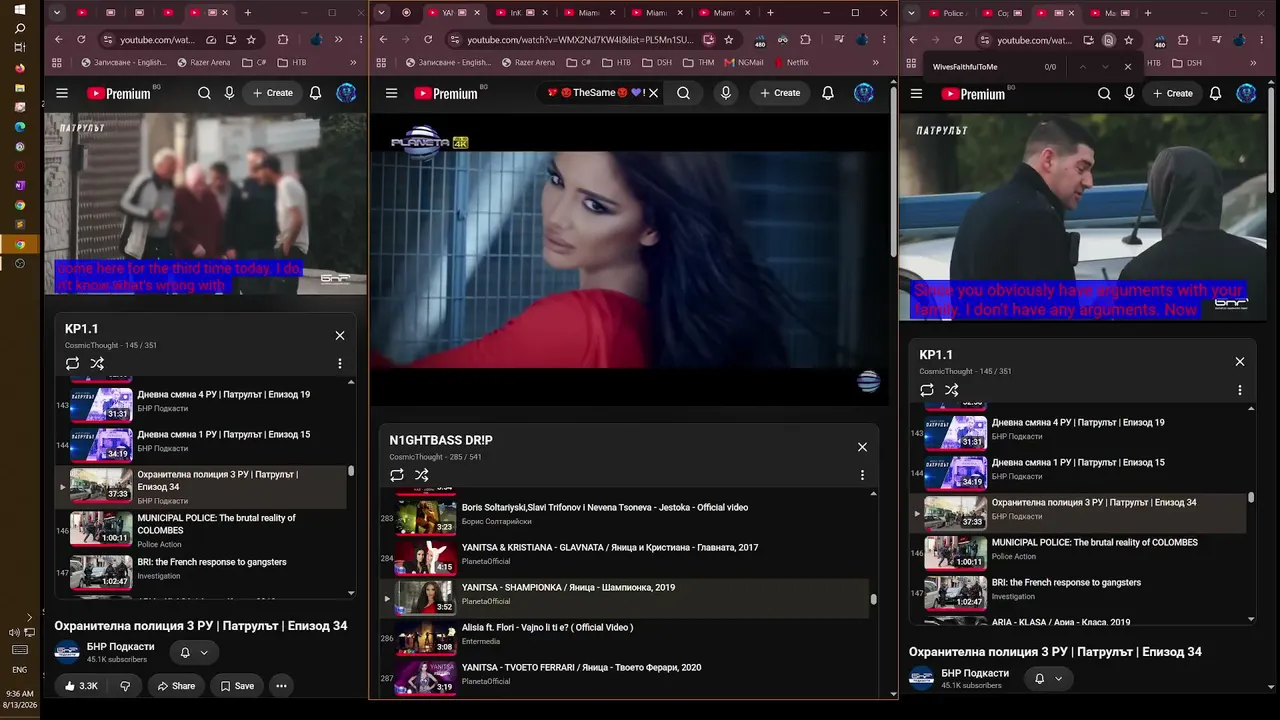Toggle shuffle for N1GHTBASS DR!P playlist
This screenshot has height=720, width=1280.
point(422,475)
